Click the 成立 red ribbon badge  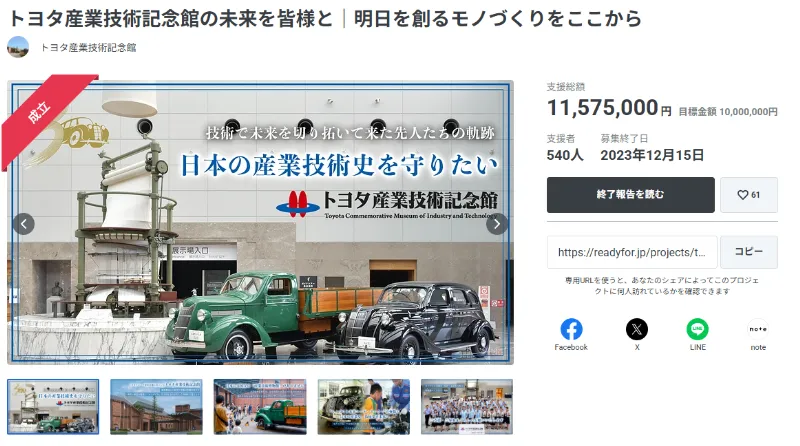(40, 112)
